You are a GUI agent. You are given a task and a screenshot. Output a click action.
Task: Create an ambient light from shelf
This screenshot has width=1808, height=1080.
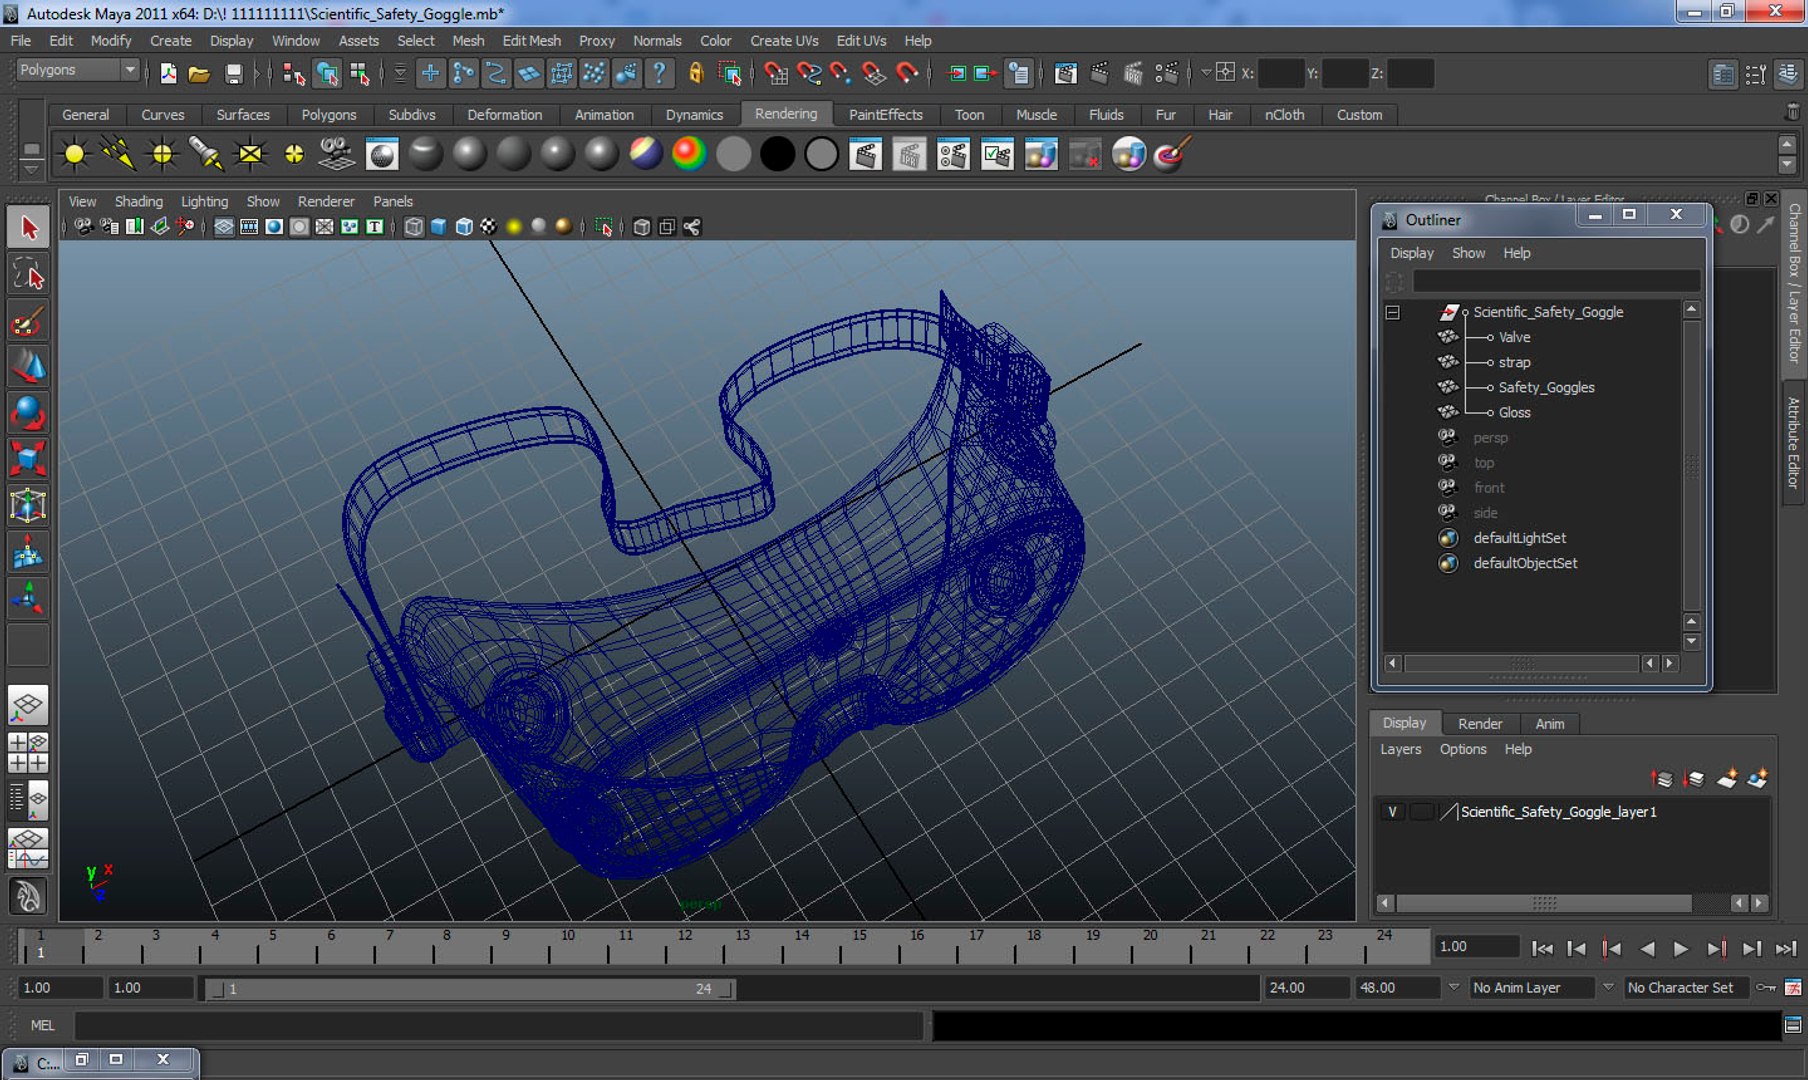[x=75, y=154]
